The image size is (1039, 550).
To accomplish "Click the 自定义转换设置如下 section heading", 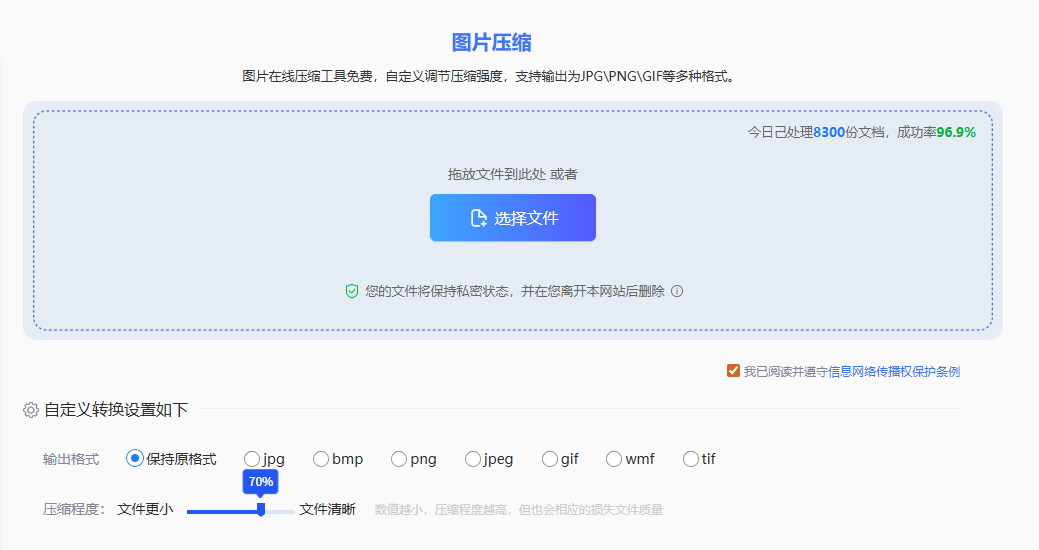I will coord(116,410).
